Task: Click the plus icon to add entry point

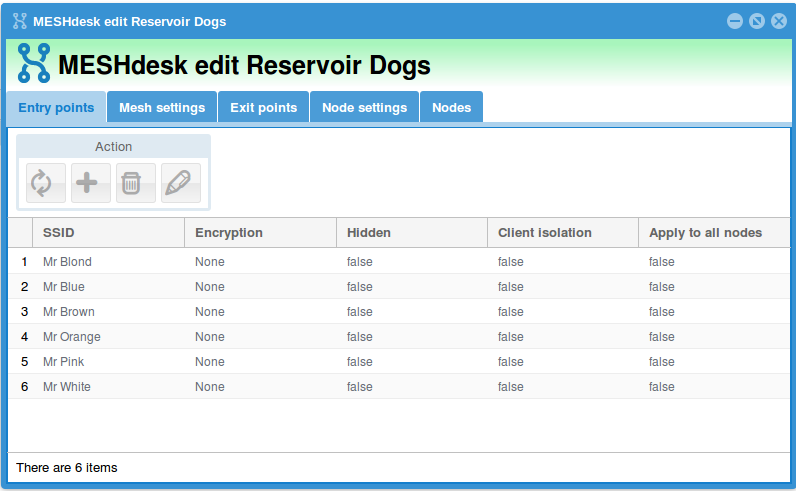Action: pos(90,183)
